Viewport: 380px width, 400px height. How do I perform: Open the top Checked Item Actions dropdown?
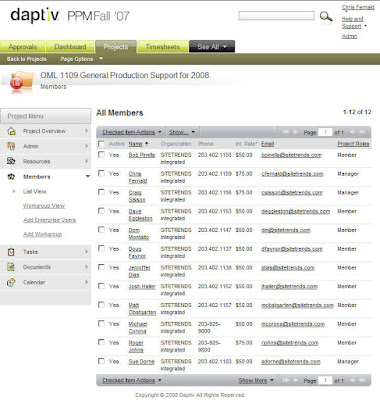(x=132, y=132)
